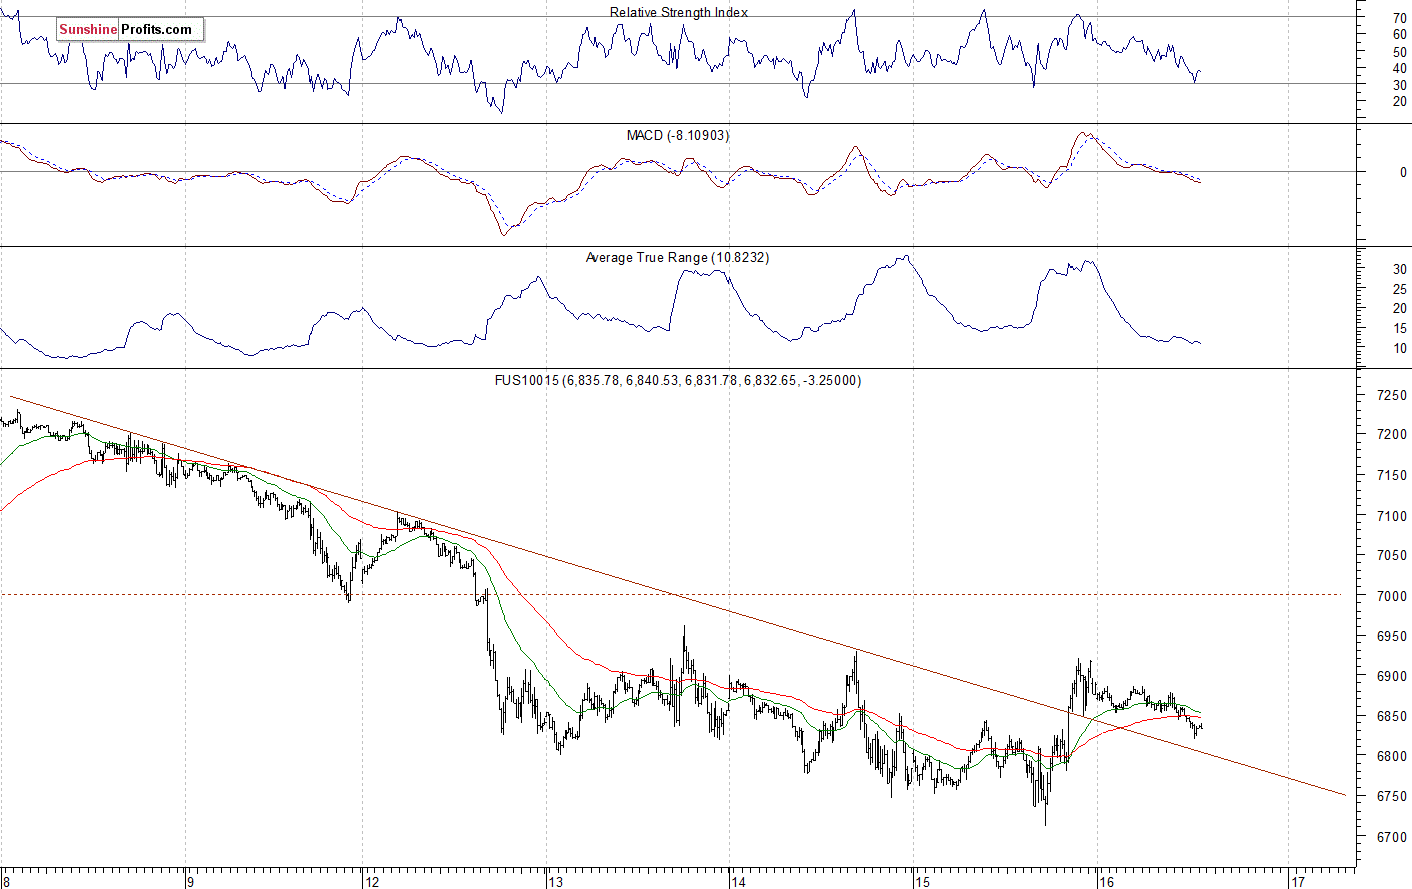The height and width of the screenshot is (889, 1412).
Task: Click date label 14 on time axis
Action: pos(737,882)
